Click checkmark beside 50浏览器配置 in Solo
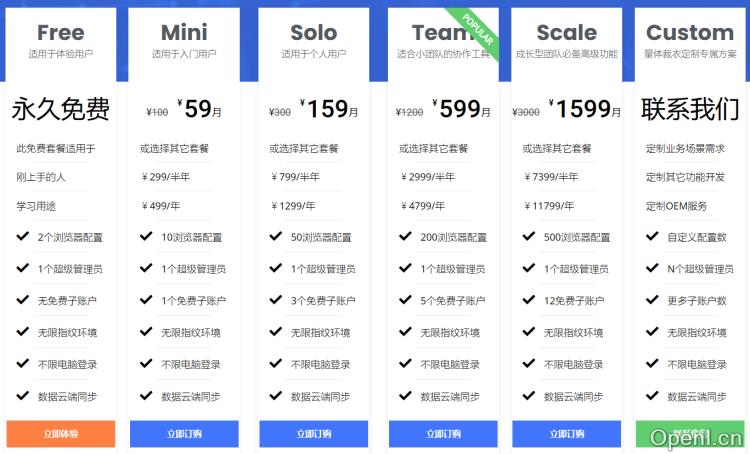750x454 pixels. pyautogui.click(x=275, y=237)
